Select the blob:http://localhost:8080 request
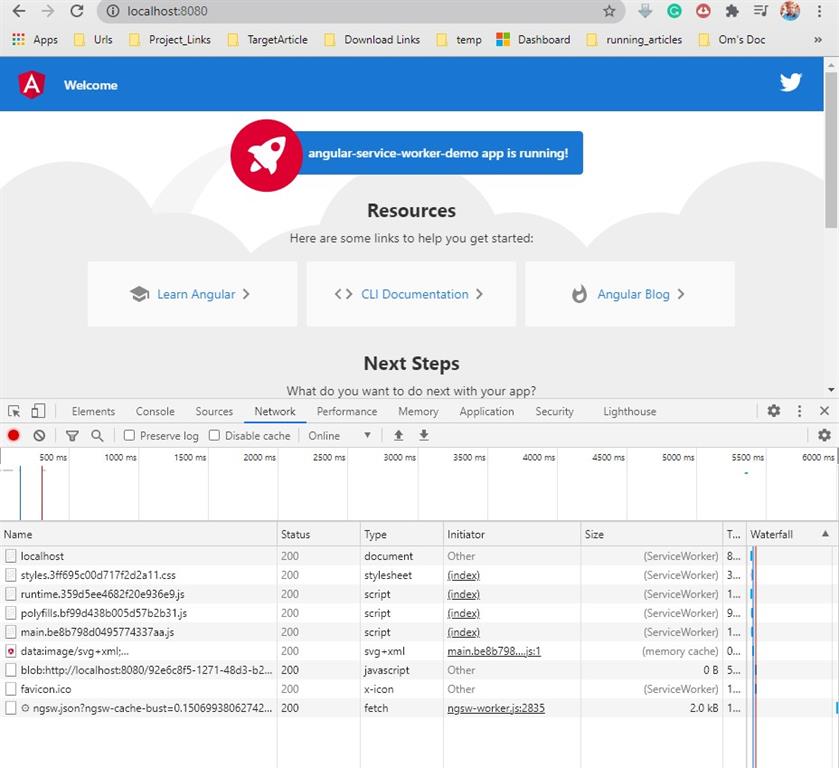839x768 pixels. (x=372, y=670)
